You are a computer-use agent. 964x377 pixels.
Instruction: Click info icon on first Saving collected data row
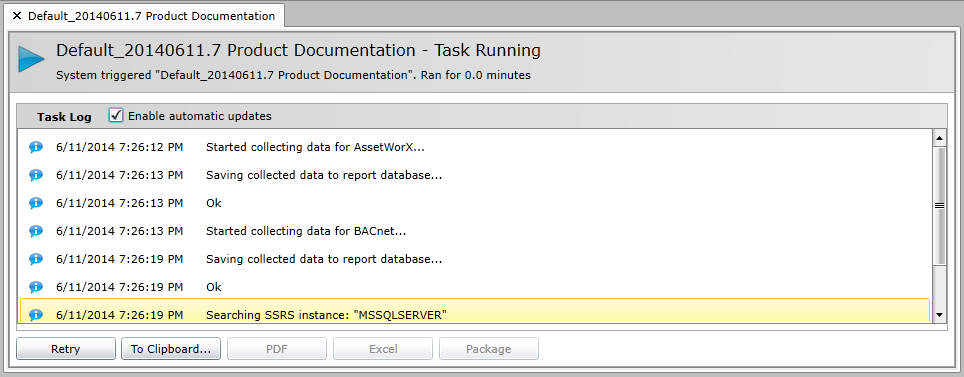[x=36, y=175]
